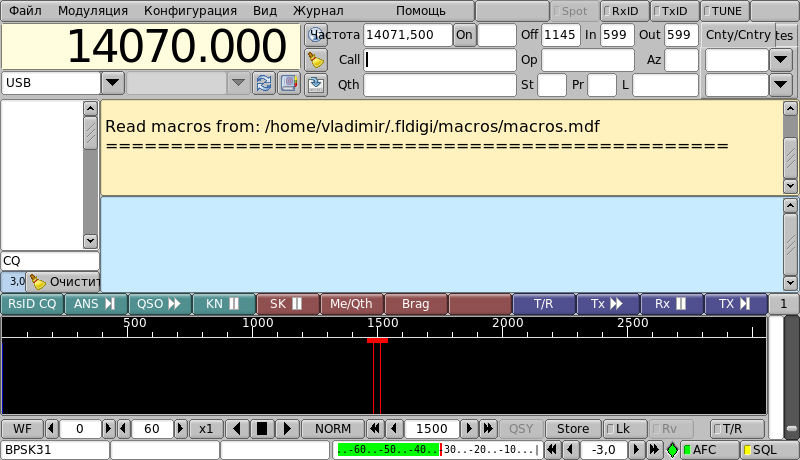Screen dimensions: 800x460
Task: Click the KN macro button
Action: point(223,304)
